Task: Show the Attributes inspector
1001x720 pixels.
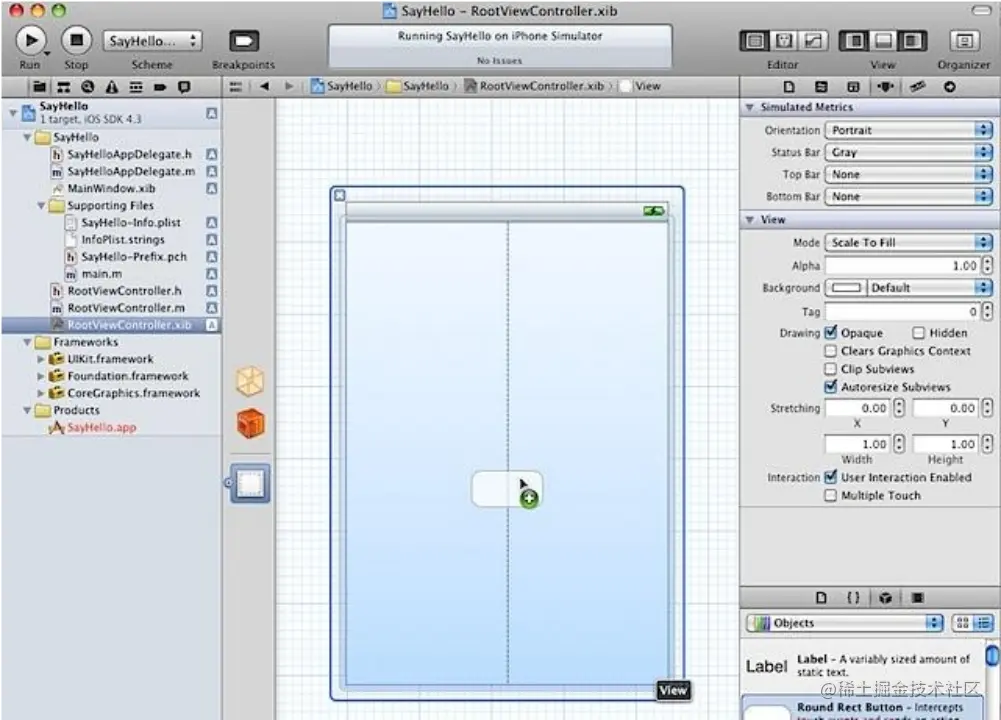Action: 885,87
